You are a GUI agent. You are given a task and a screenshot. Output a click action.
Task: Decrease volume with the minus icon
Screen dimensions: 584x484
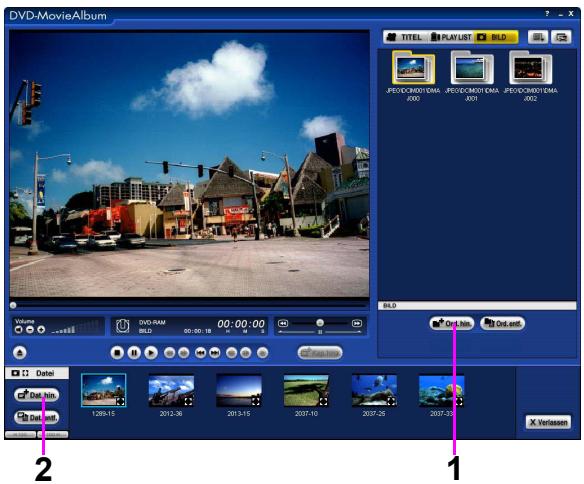(30, 329)
